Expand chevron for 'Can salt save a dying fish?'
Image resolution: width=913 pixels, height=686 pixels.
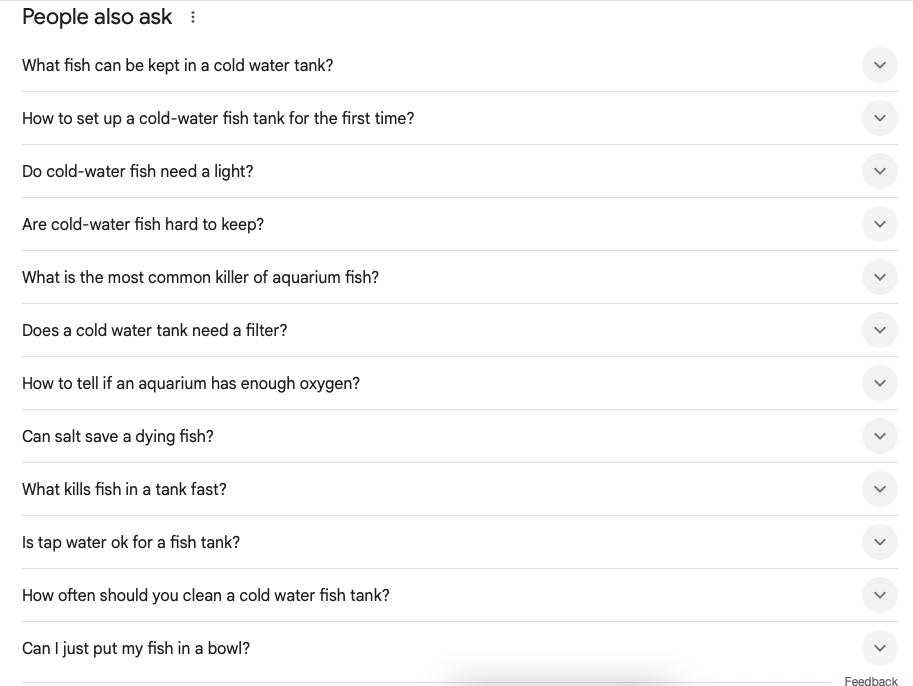pos(880,437)
